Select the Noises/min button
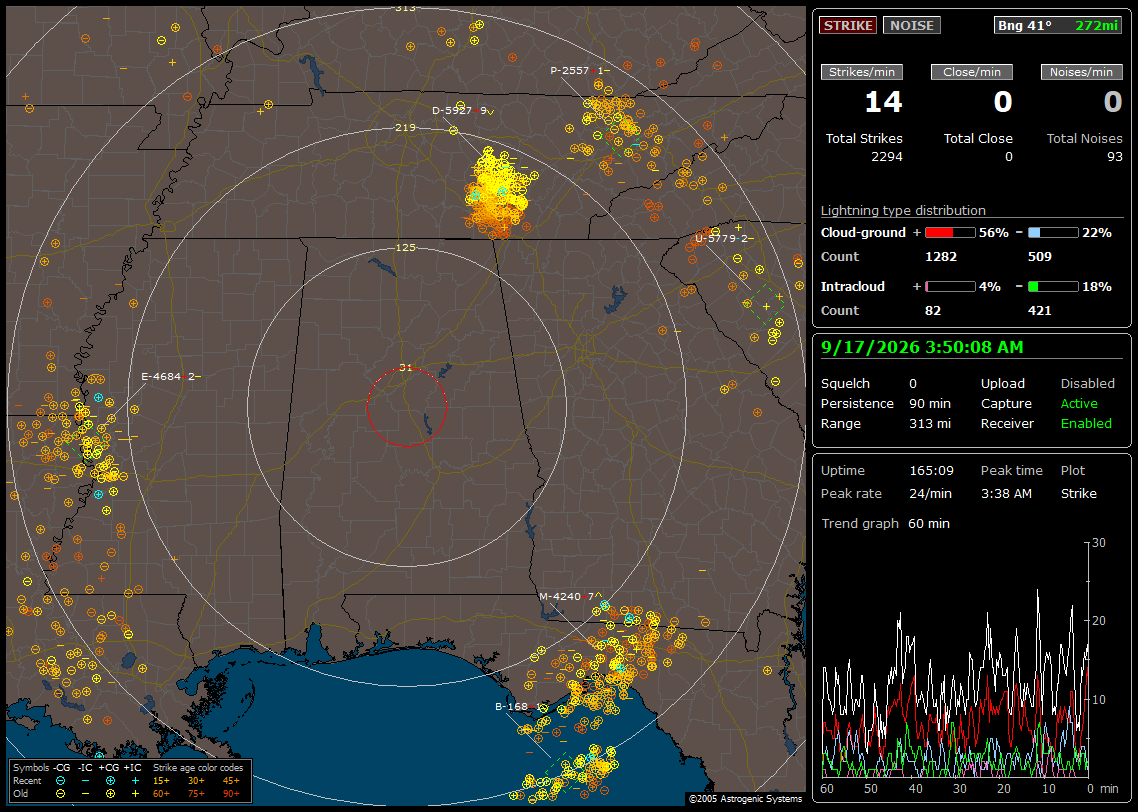Image resolution: width=1138 pixels, height=812 pixels. pos(1081,72)
